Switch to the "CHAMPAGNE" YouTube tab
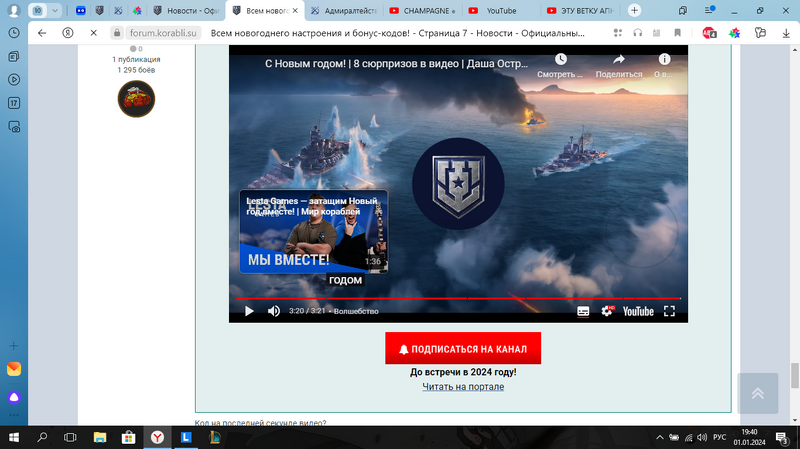 (x=422, y=11)
